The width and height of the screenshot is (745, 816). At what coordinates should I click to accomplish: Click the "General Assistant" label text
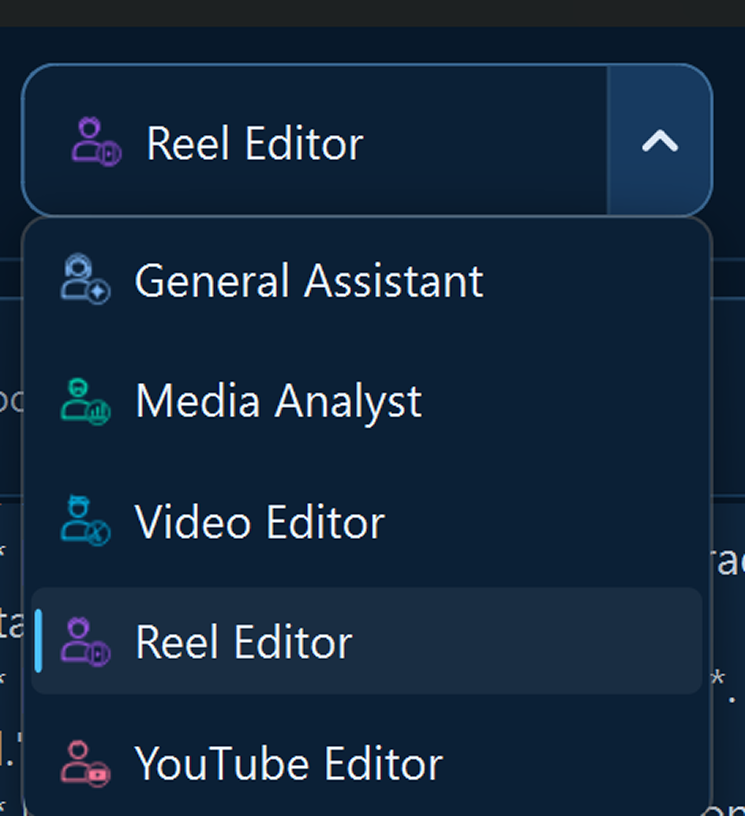(x=309, y=281)
